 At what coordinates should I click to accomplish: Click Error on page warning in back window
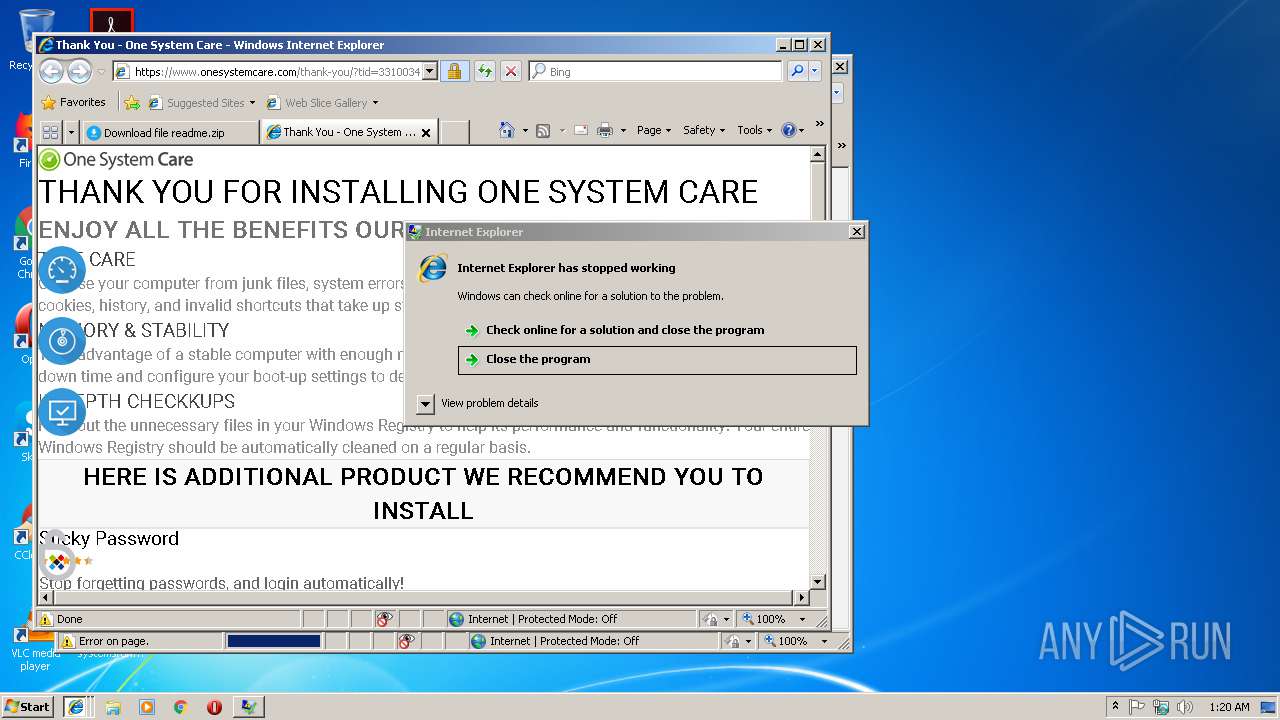point(104,641)
